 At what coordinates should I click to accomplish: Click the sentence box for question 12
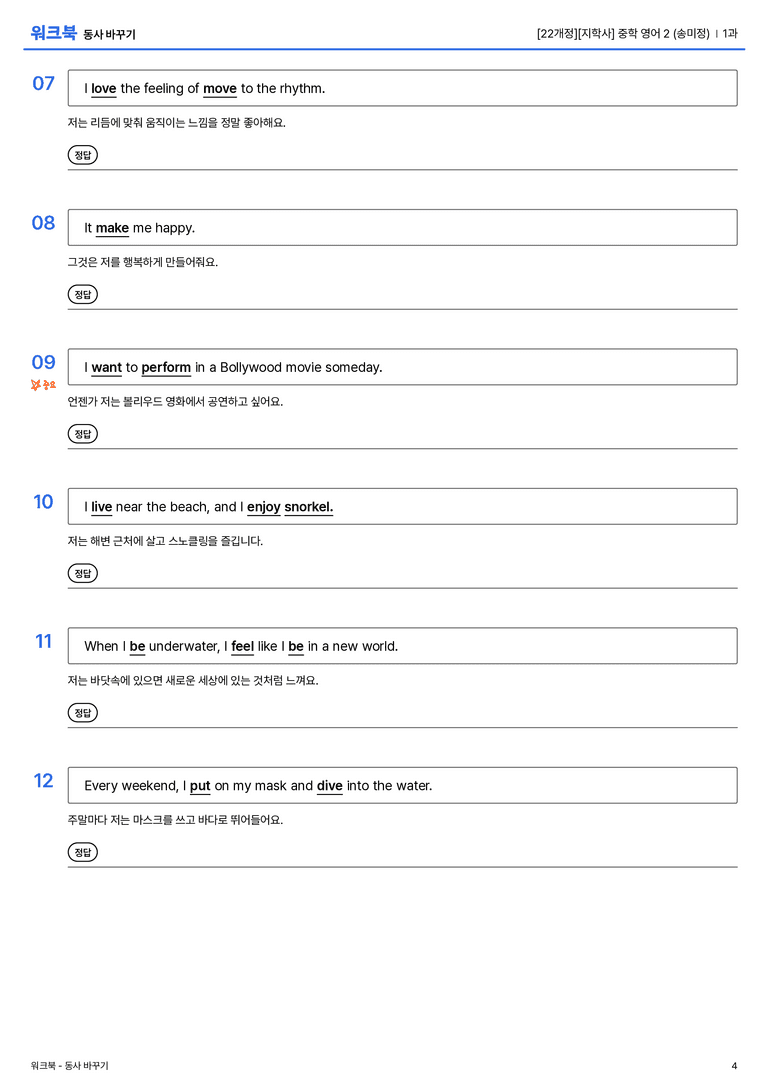pyautogui.click(x=402, y=785)
